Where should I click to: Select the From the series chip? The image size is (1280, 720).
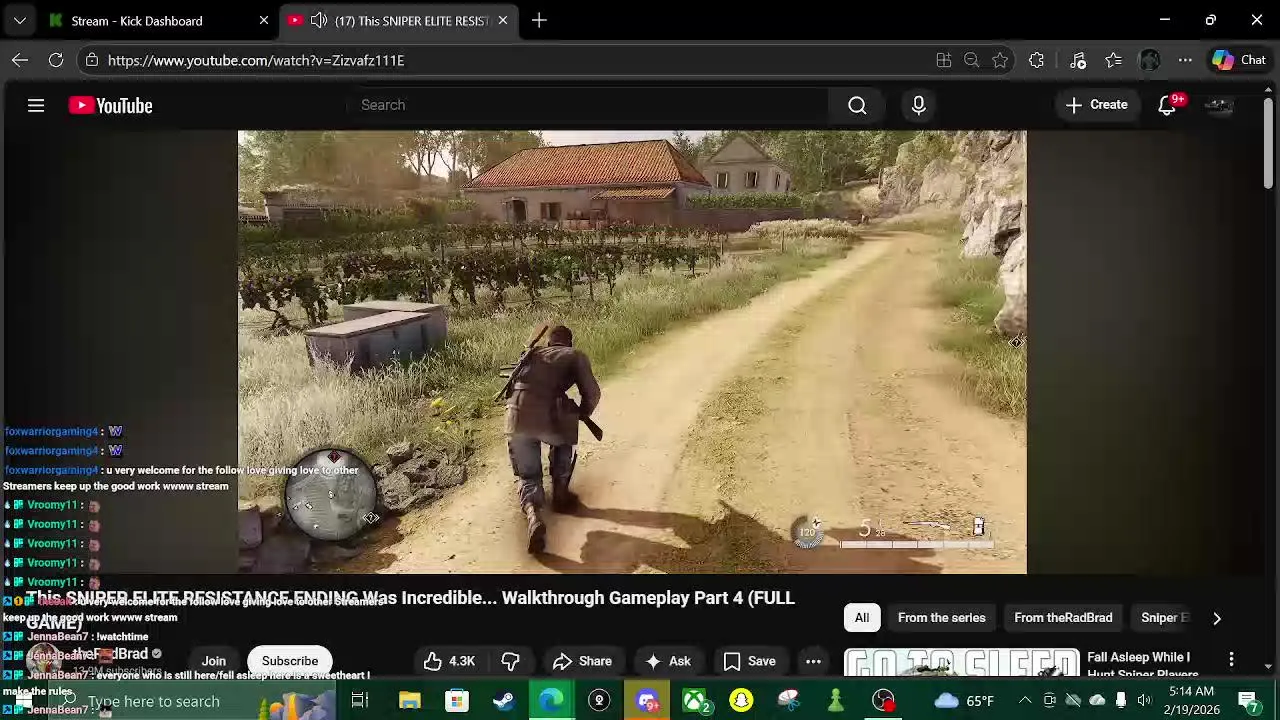pos(941,618)
